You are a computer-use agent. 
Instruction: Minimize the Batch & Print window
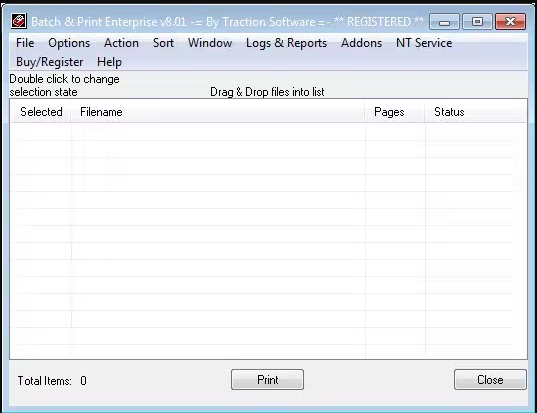[x=444, y=22]
